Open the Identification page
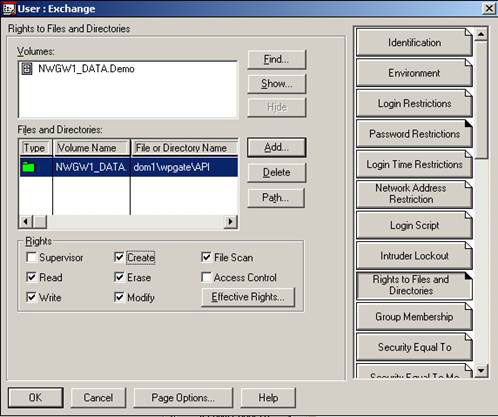The height and width of the screenshot is (417, 498). click(x=414, y=42)
